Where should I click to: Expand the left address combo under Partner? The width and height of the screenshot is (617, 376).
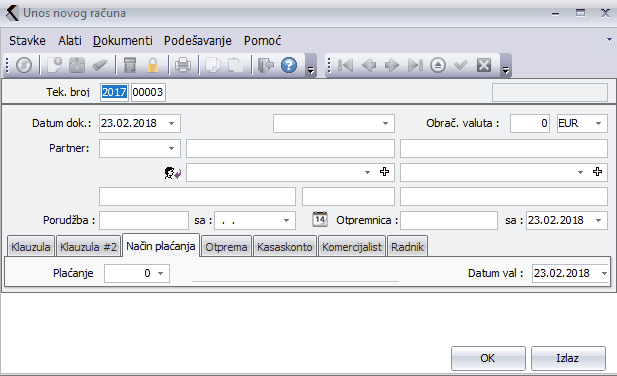[x=367, y=172]
